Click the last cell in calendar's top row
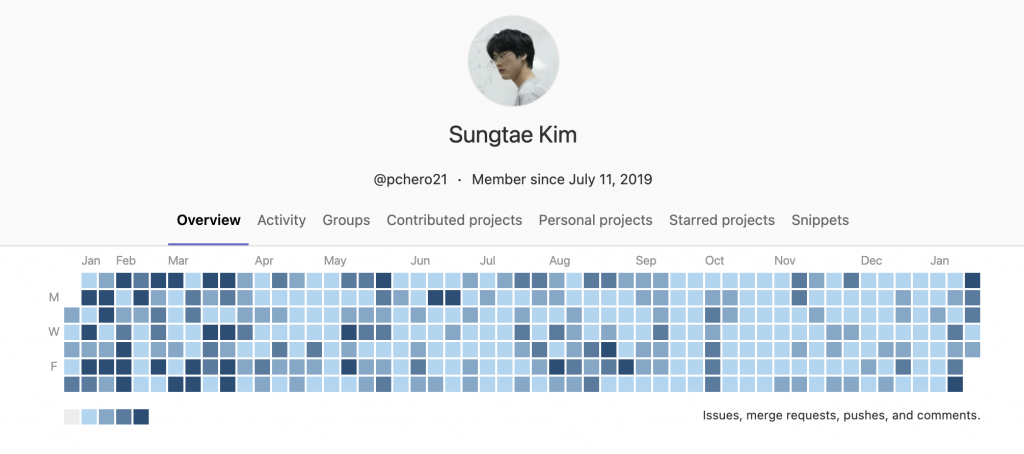The height and width of the screenshot is (454, 1024). tap(972, 280)
